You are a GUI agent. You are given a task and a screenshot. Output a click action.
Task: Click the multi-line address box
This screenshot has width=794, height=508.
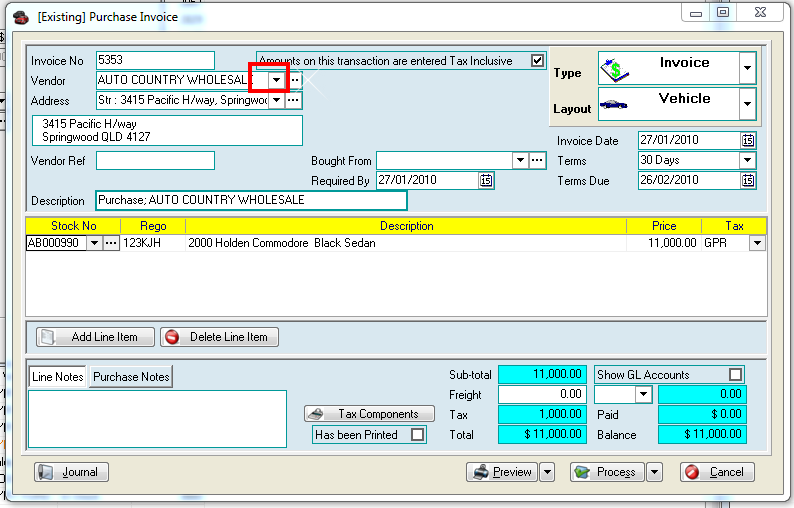pyautogui.click(x=167, y=130)
